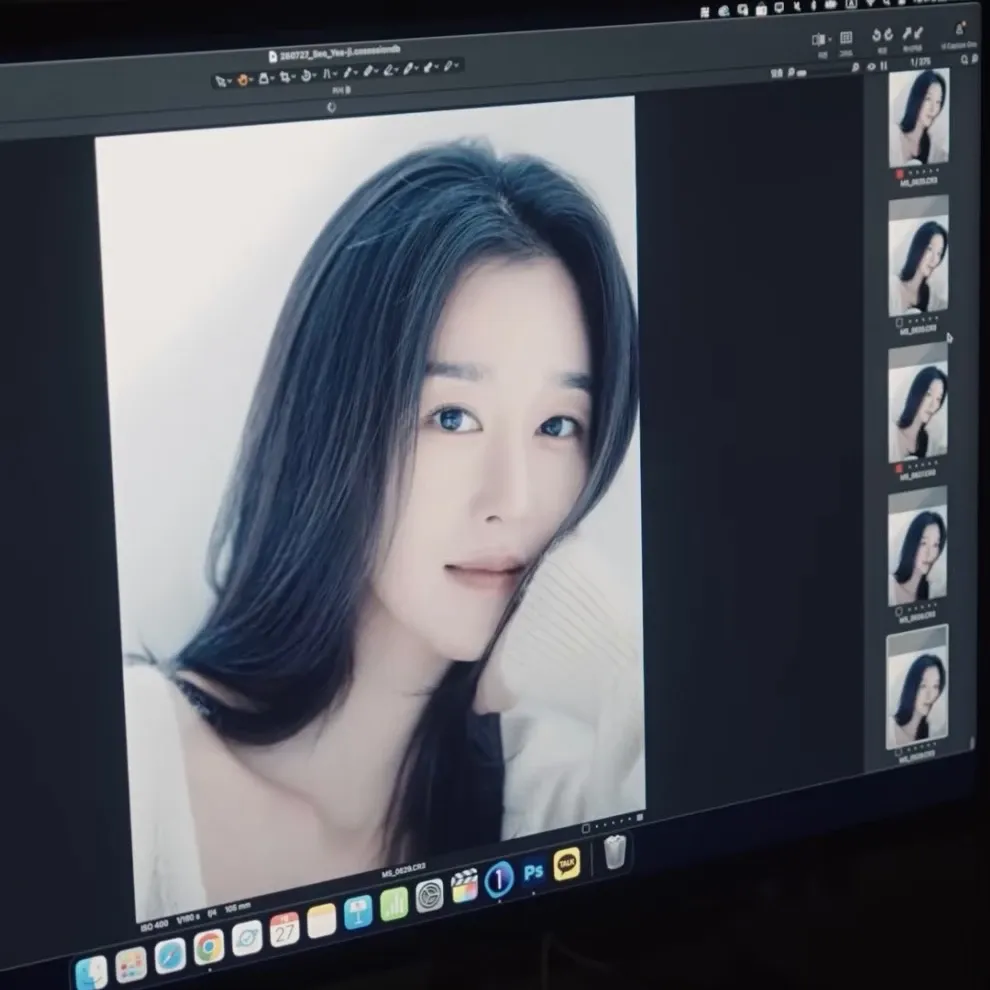Copy adjustments with the up-arrow icon
The height and width of the screenshot is (990, 990).
tap(907, 35)
